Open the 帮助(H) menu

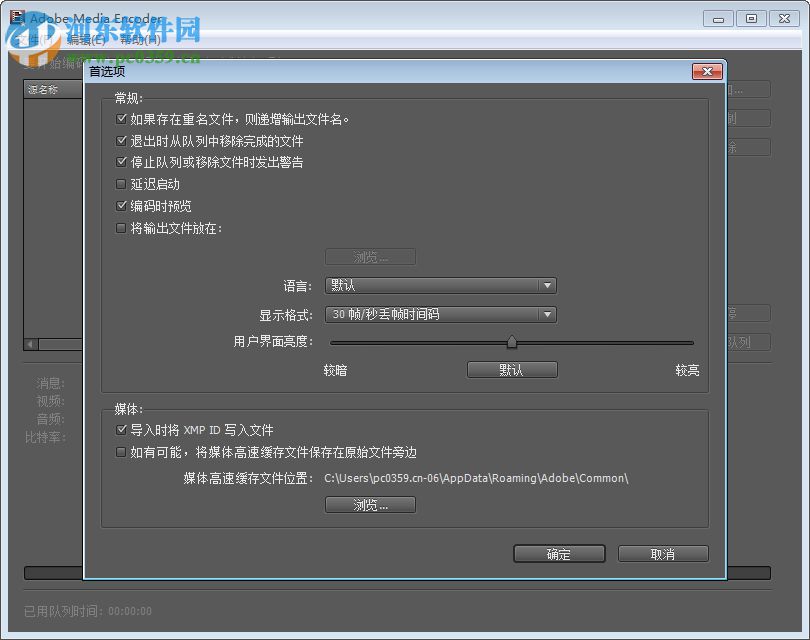140,41
